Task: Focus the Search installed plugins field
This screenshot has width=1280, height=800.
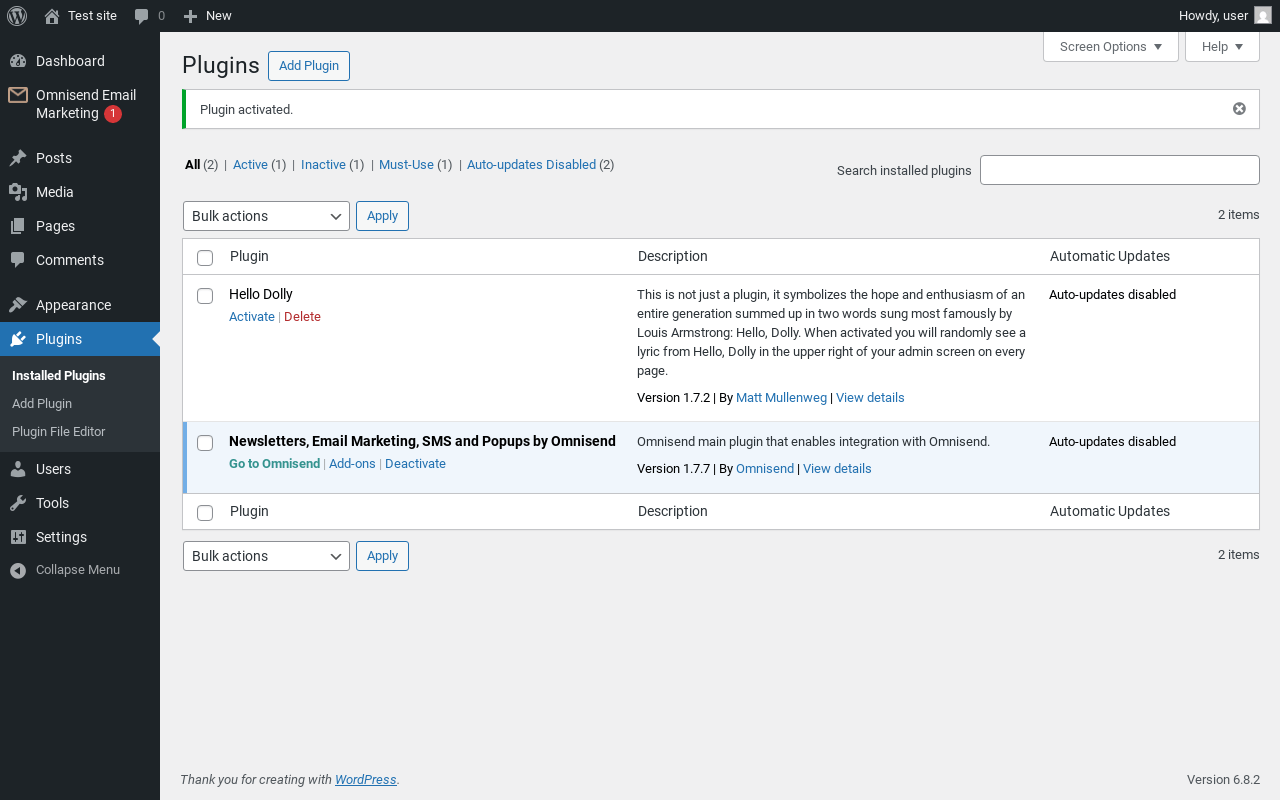Action: click(x=1120, y=170)
